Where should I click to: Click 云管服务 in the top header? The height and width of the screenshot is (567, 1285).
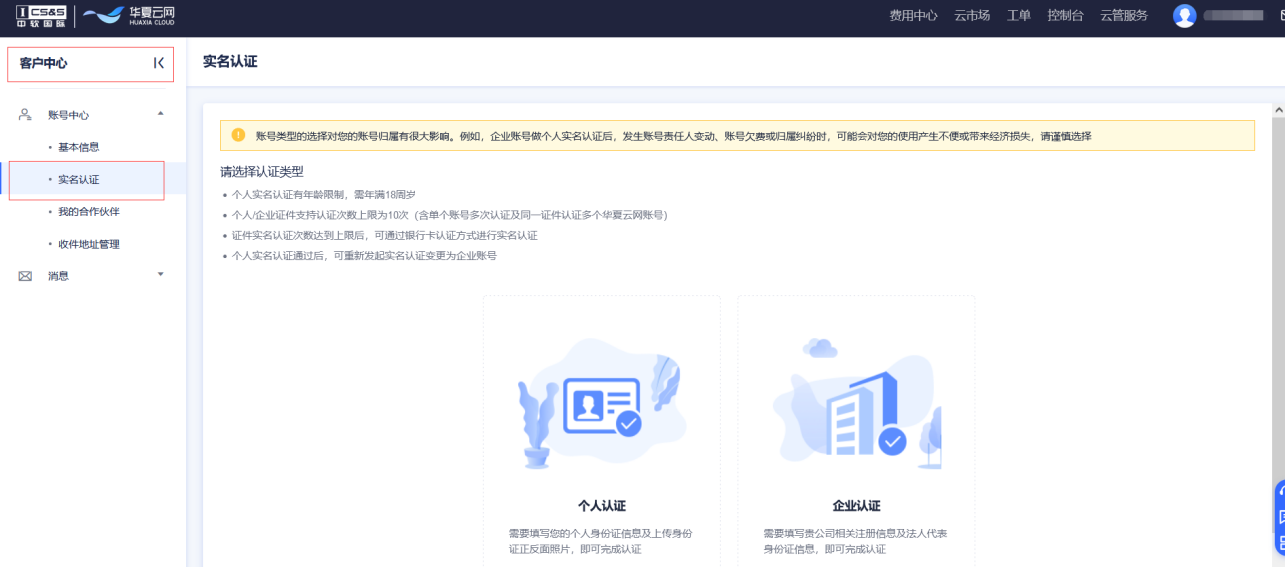1124,16
